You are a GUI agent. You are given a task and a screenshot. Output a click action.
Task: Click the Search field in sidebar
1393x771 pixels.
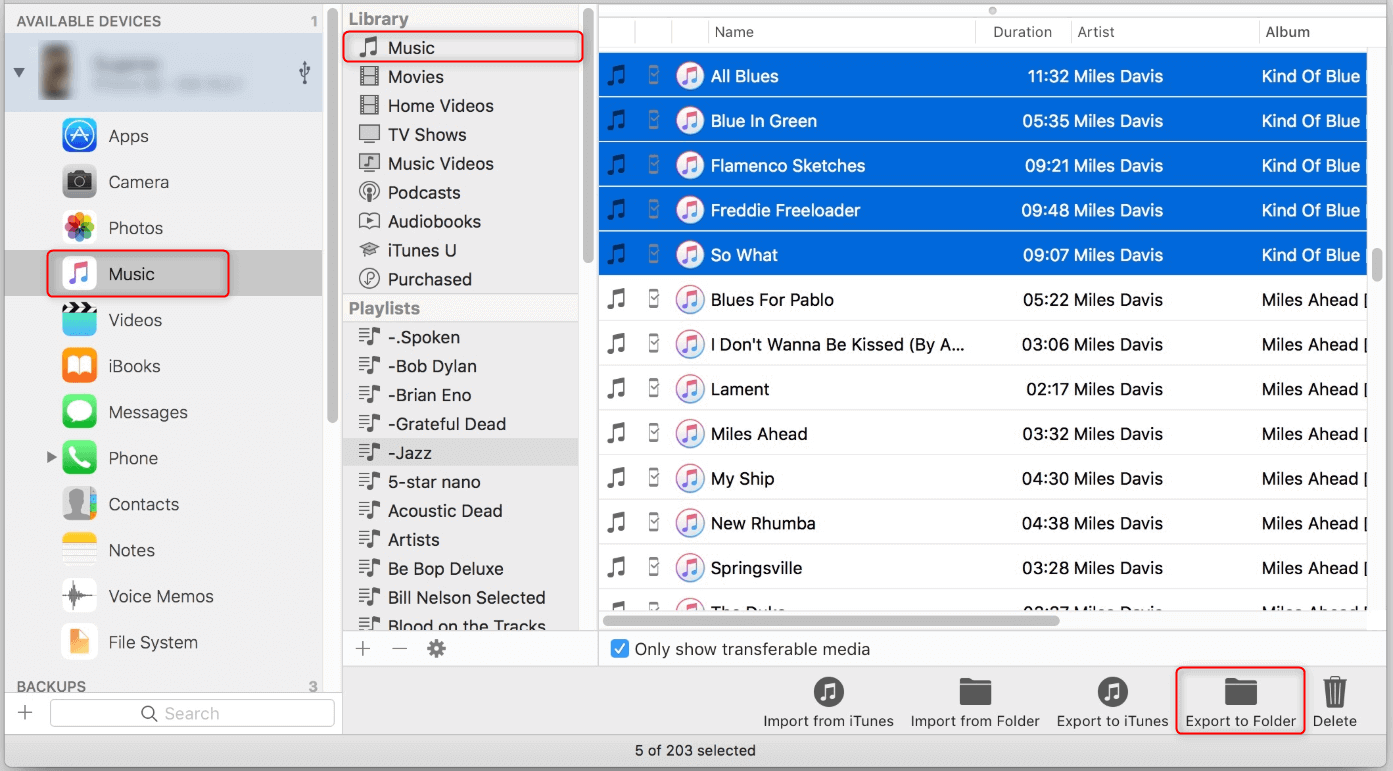192,713
